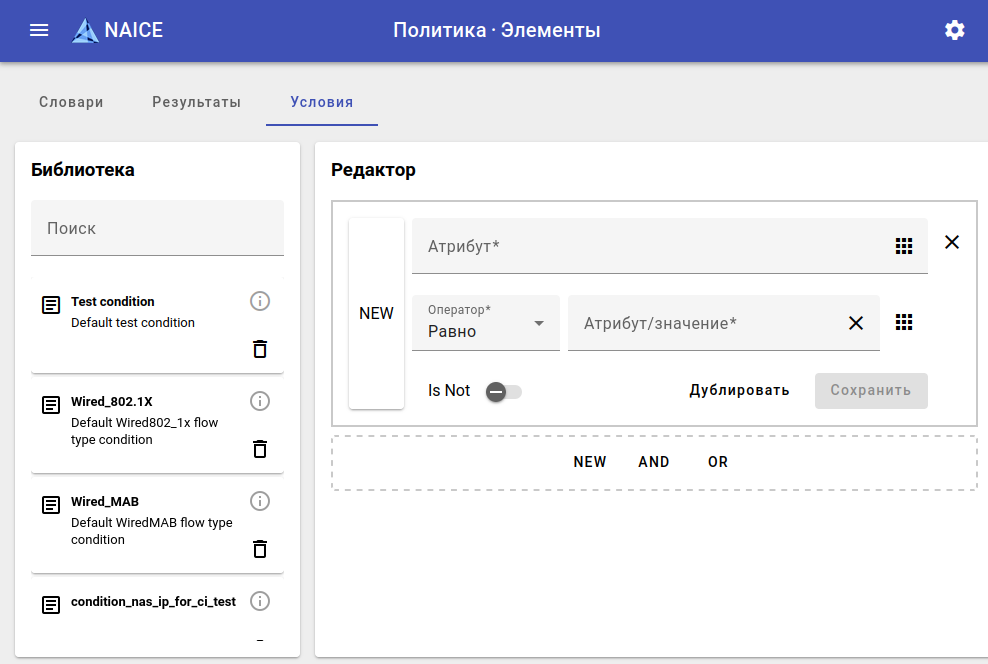Open the hamburger navigation menu

point(39,30)
